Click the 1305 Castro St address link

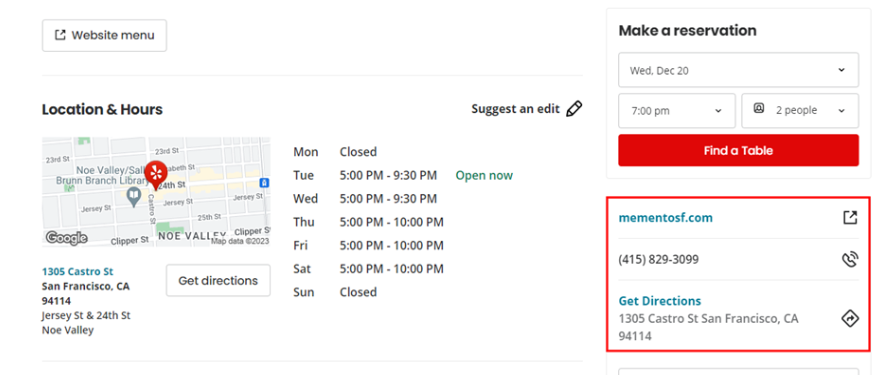77,271
